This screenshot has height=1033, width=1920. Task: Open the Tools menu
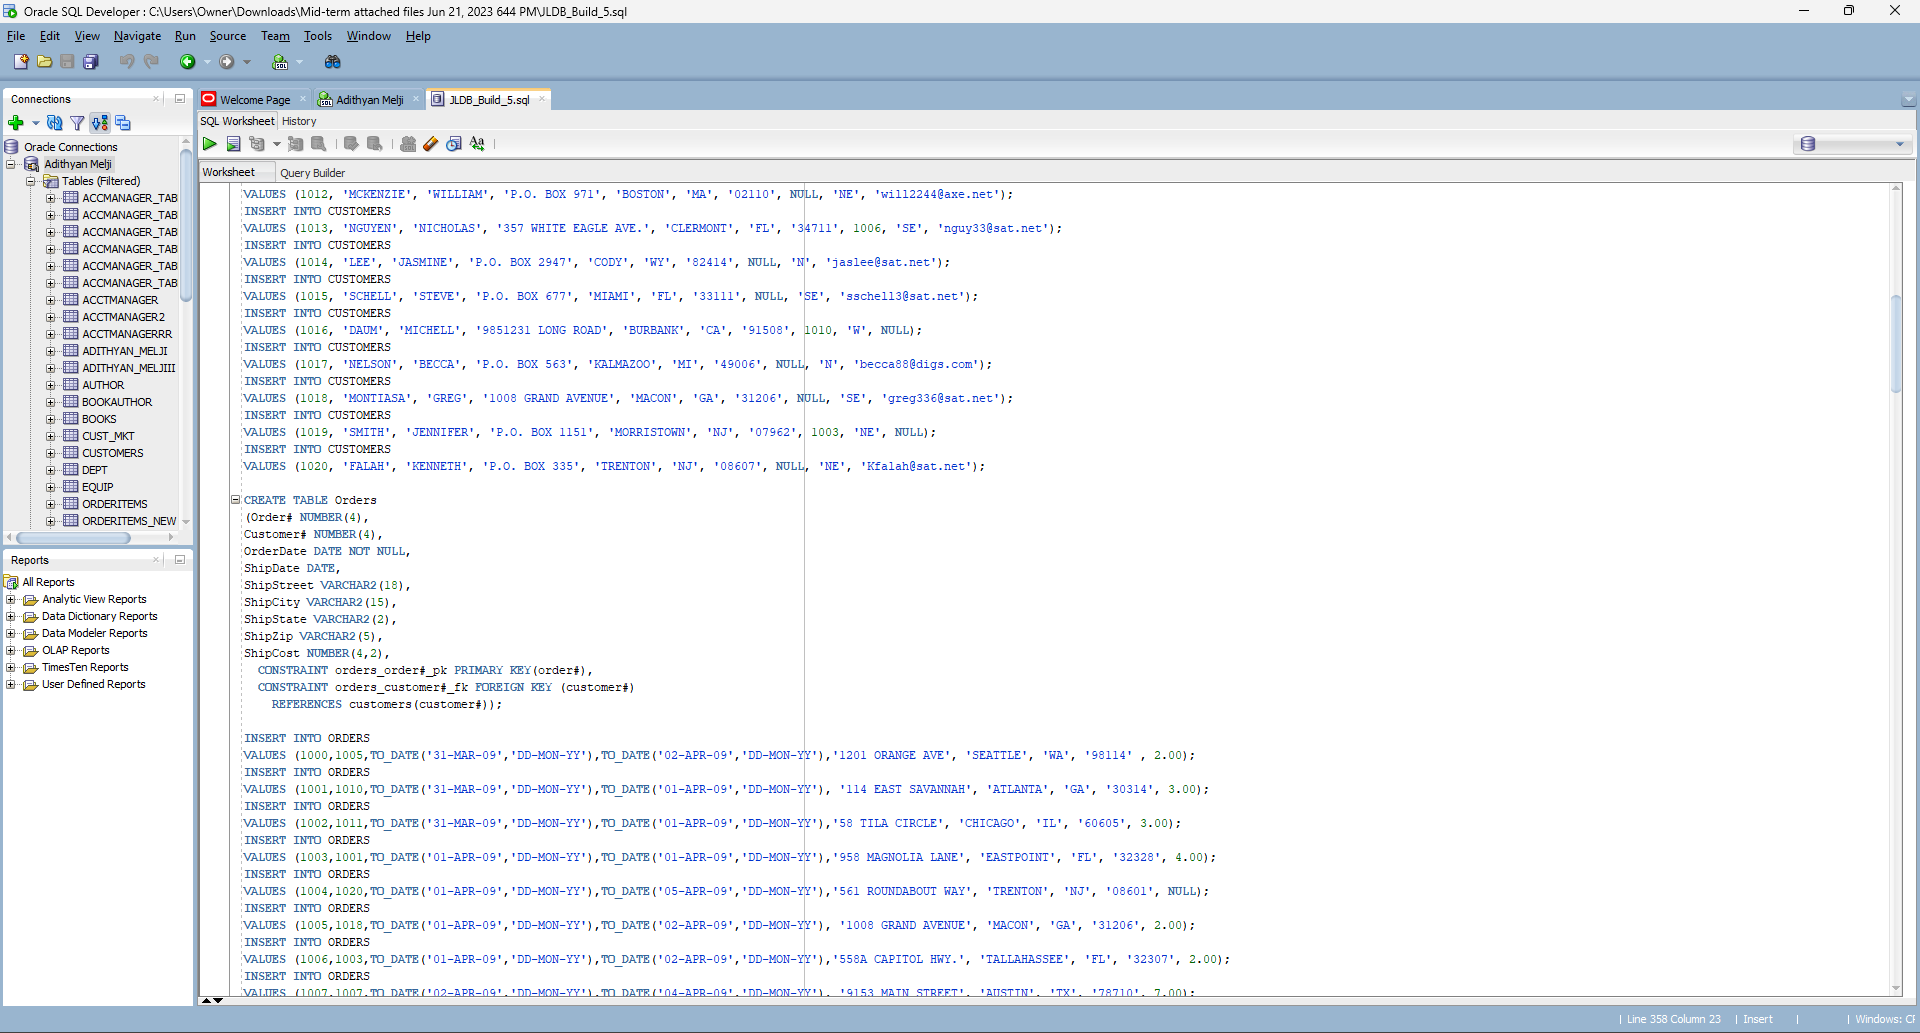(x=318, y=35)
